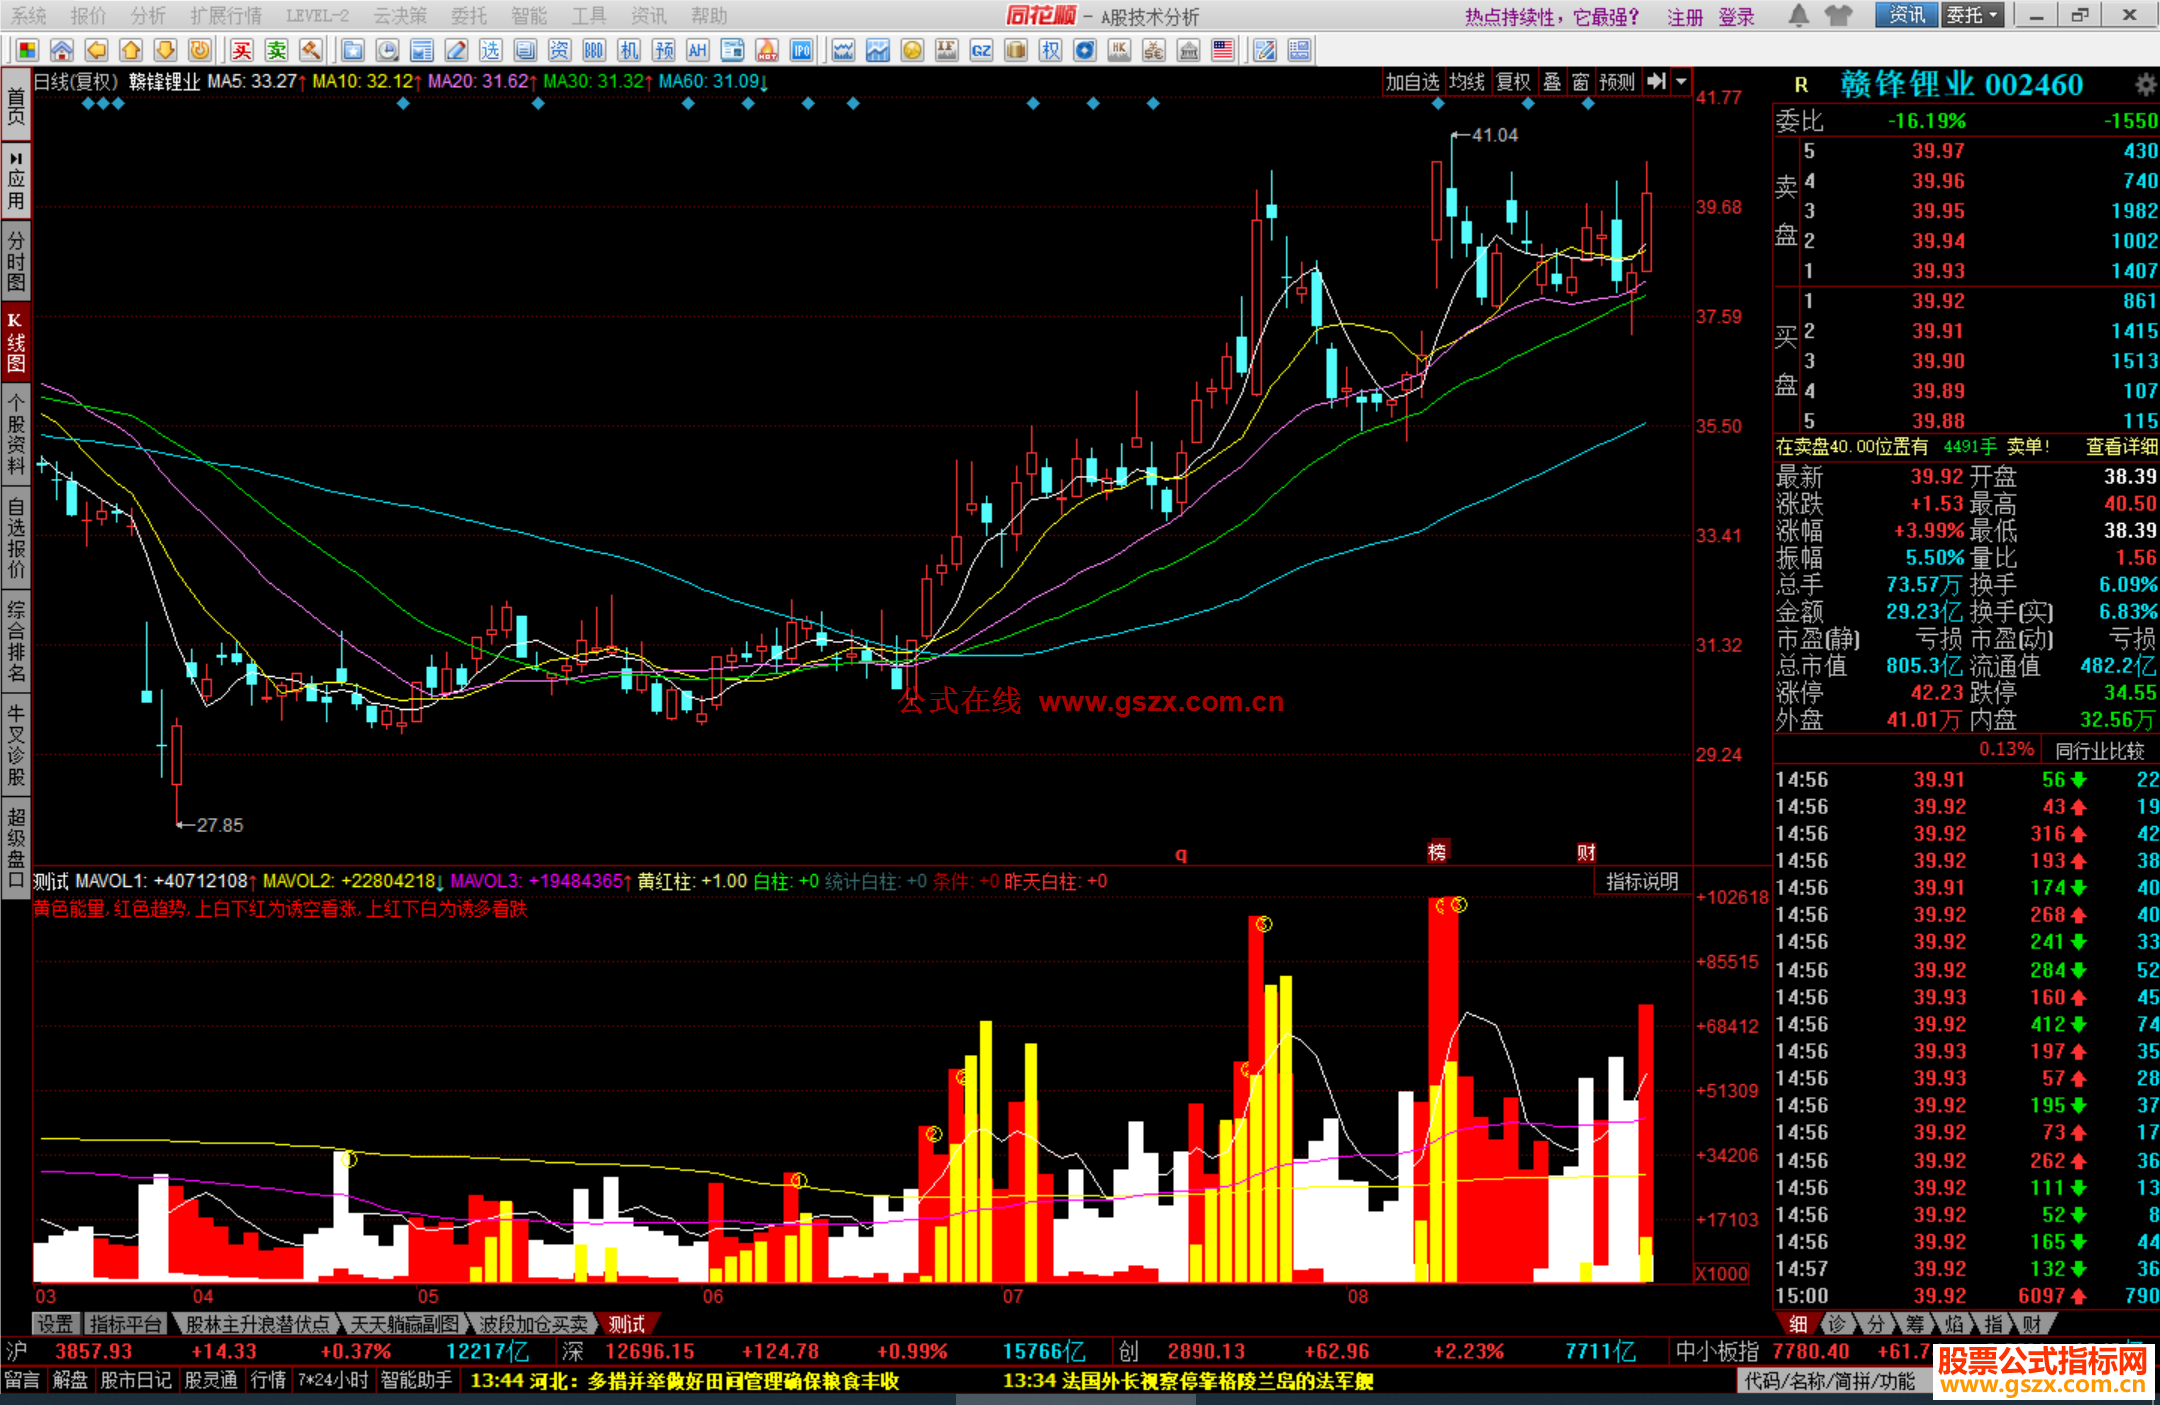The image size is (2160, 1405).
Task: Toggle 叠 overlay chart button
Action: tap(1552, 82)
